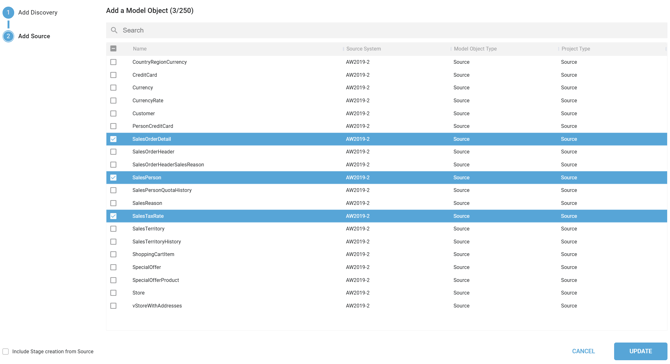Select the SalesOrderHeader name text
The image size is (670, 364).
153,152
